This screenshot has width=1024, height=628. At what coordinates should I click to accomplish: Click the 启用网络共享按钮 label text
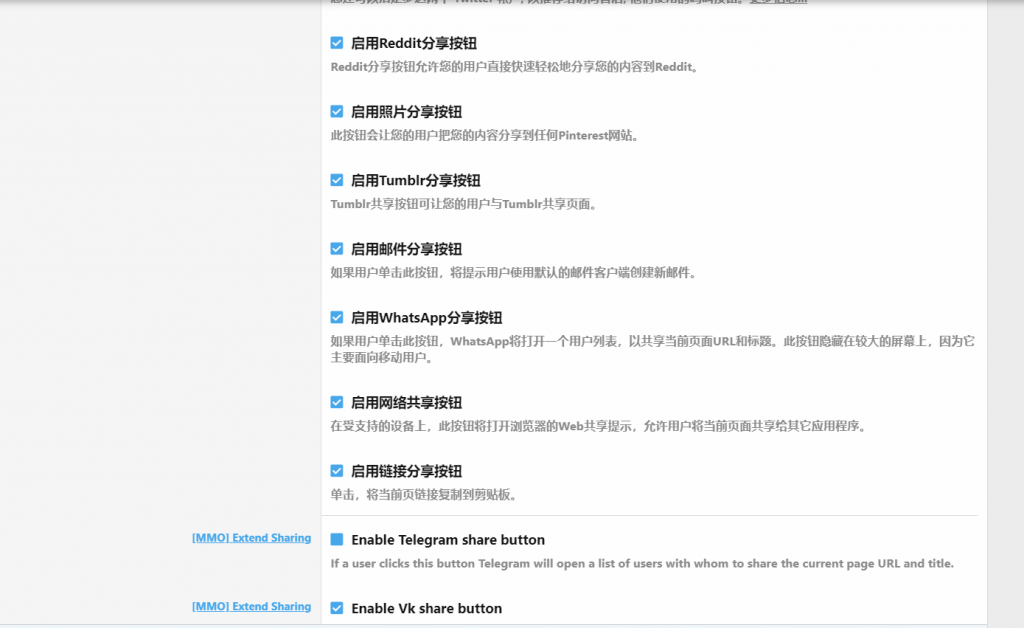point(406,402)
